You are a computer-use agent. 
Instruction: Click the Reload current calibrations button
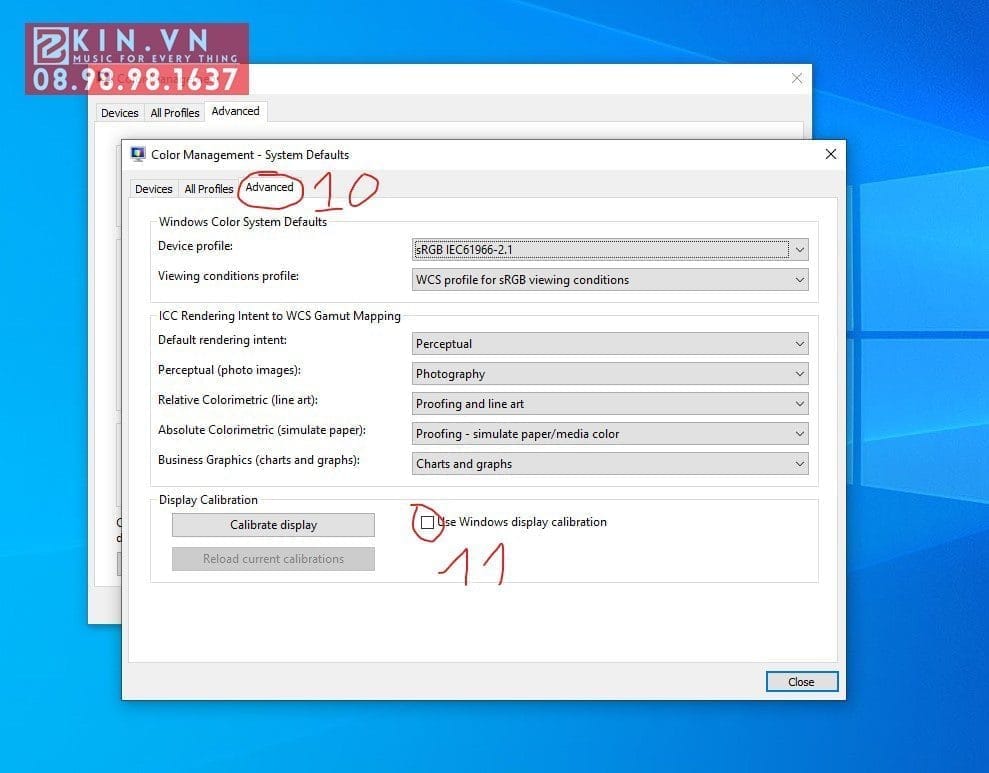point(272,558)
